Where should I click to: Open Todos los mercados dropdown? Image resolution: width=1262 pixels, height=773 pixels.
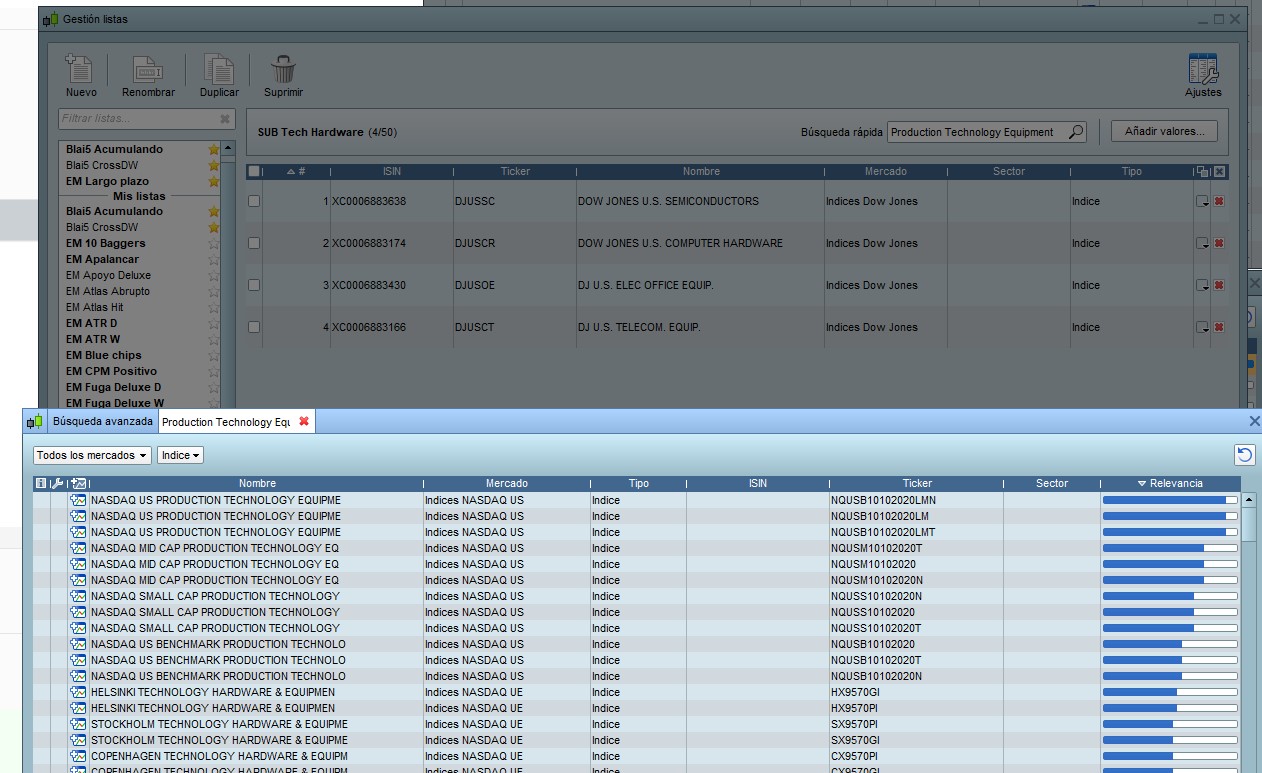click(92, 455)
